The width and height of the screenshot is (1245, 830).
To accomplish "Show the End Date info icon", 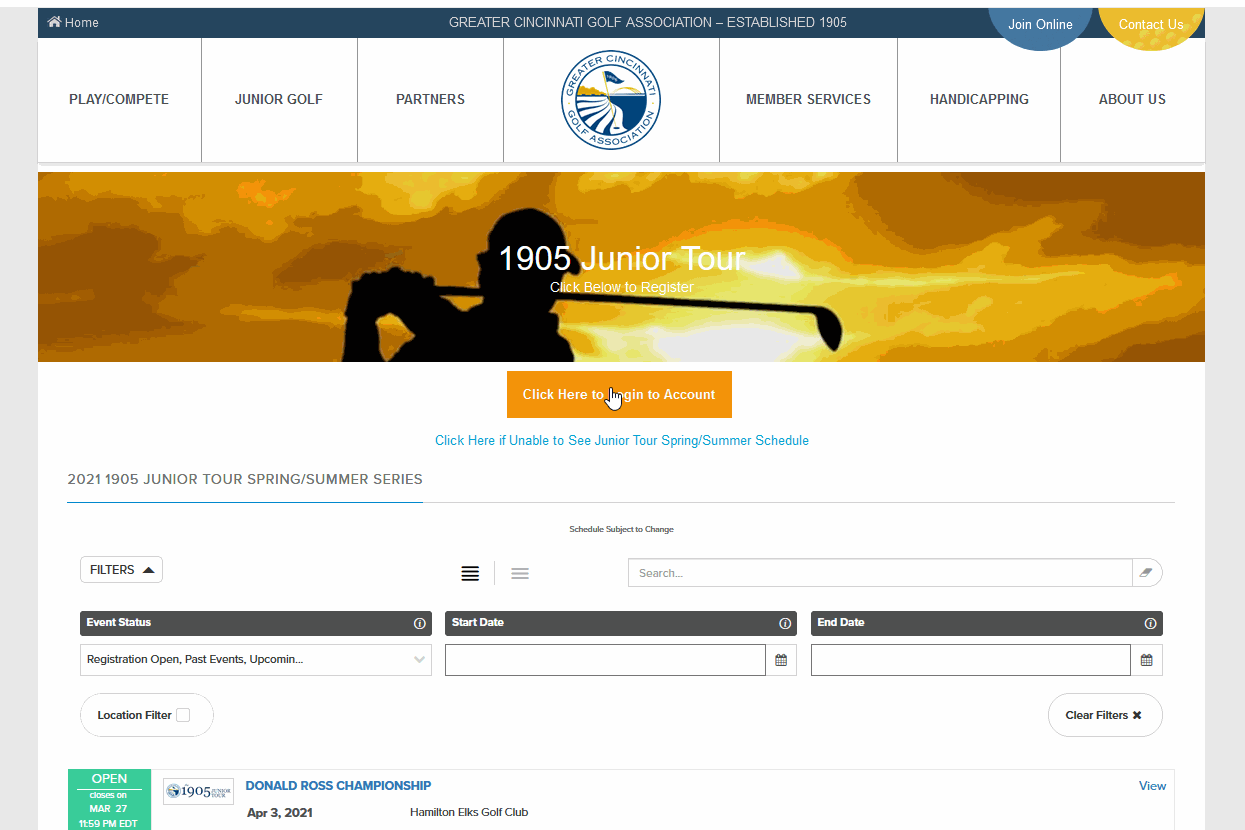I will (1151, 623).
